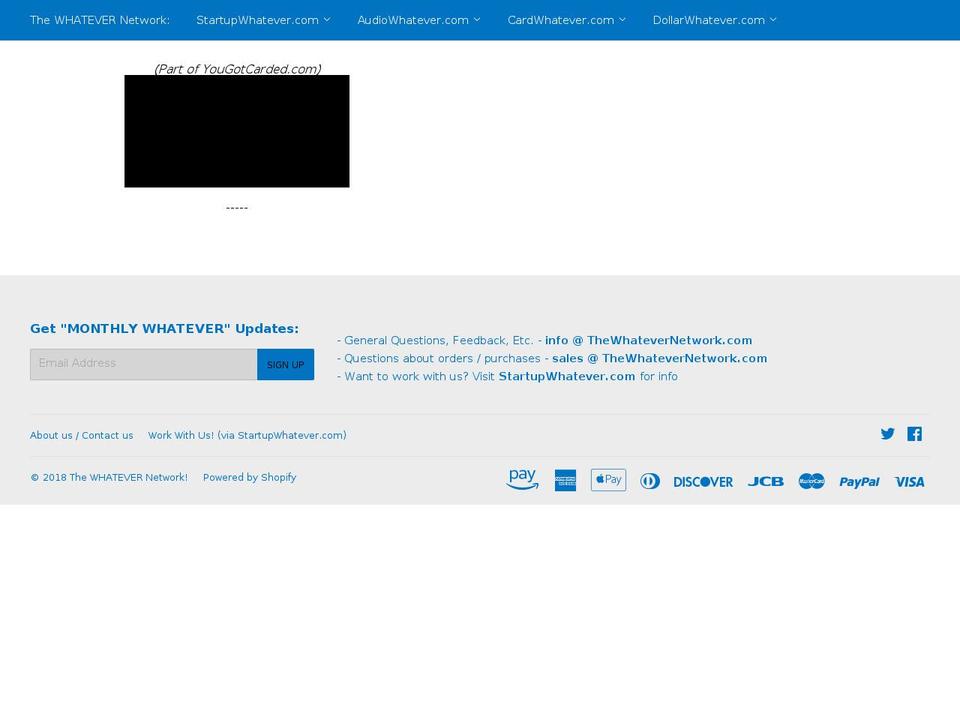Screen dimensions: 960x720
Task: Click the Visa payment icon
Action: pos(909,482)
